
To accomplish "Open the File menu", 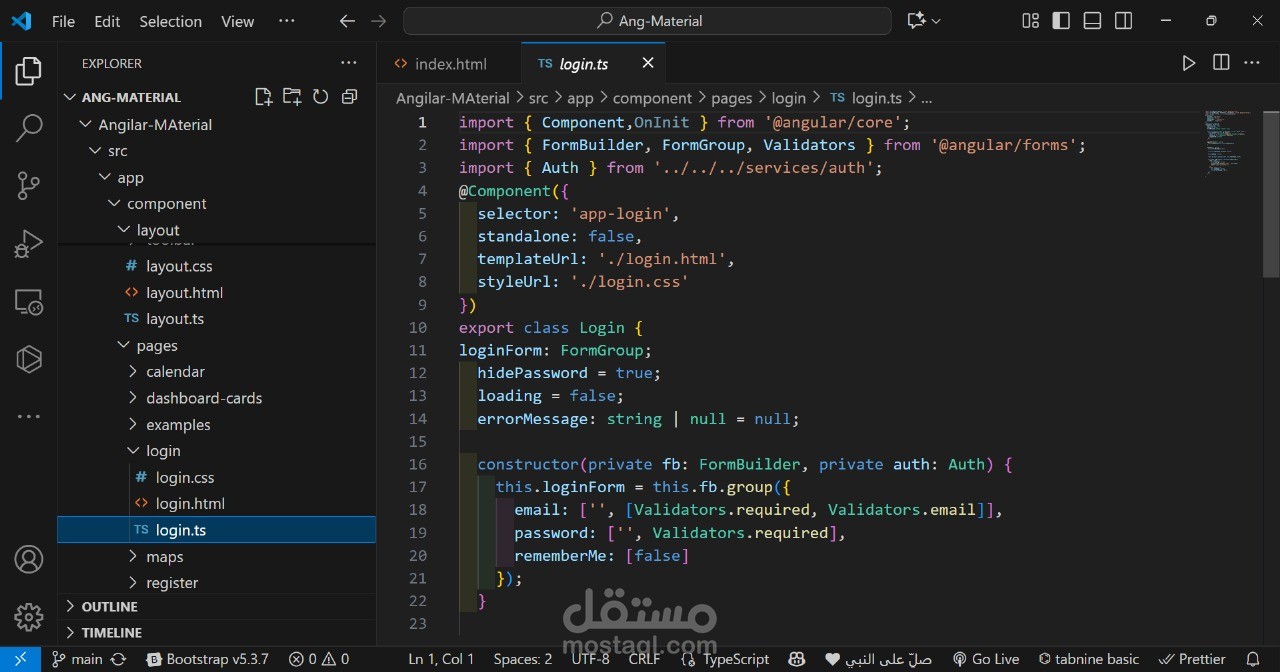I will (63, 21).
